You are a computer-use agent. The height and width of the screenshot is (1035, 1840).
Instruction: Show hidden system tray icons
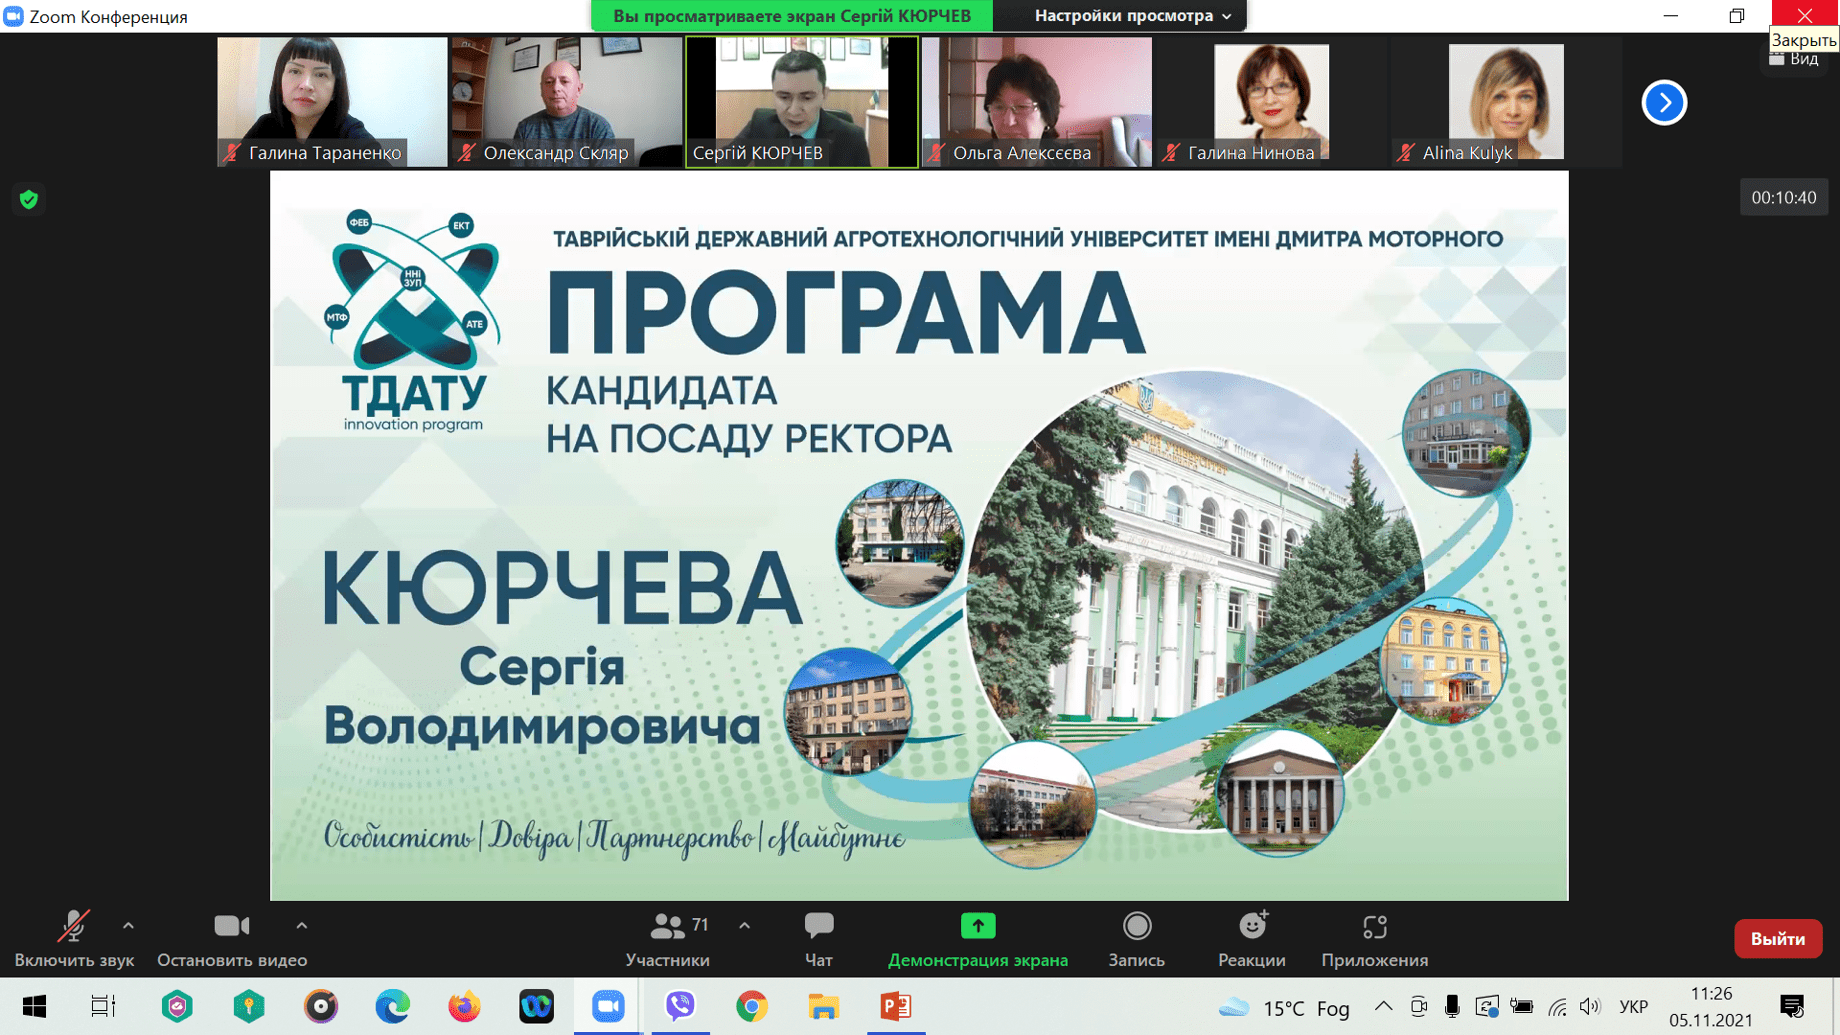click(x=1383, y=1006)
